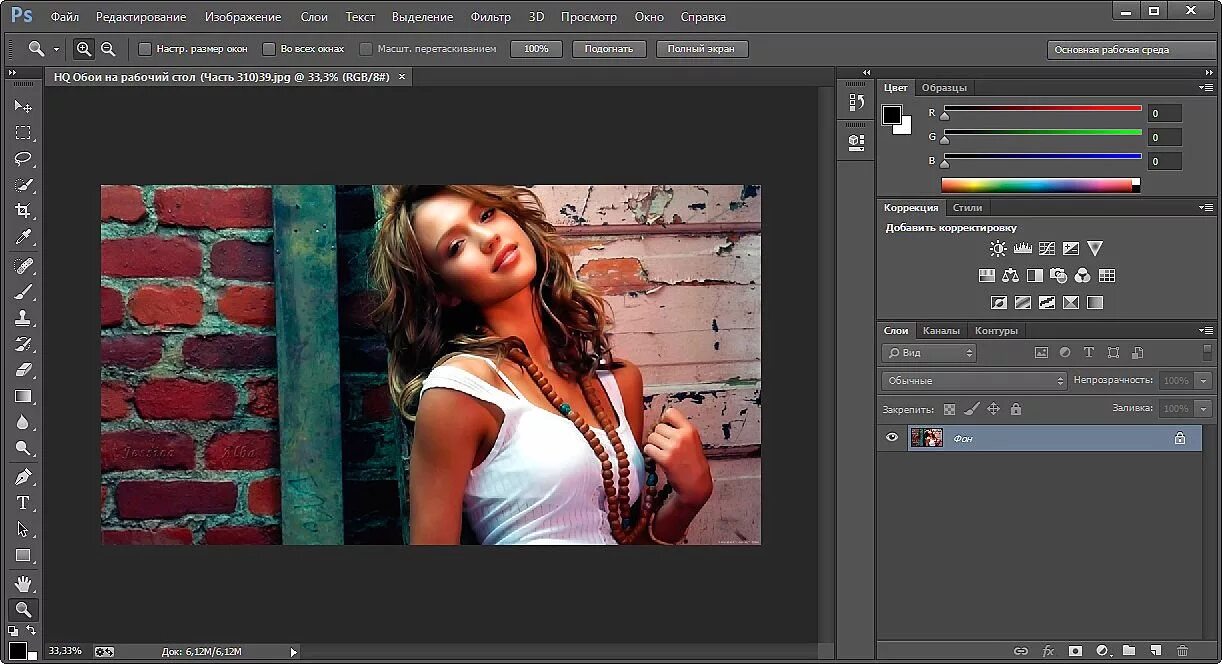This screenshot has height=664, width=1222.
Task: Toggle zoom-out mode in options bar
Action: pyautogui.click(x=108, y=48)
